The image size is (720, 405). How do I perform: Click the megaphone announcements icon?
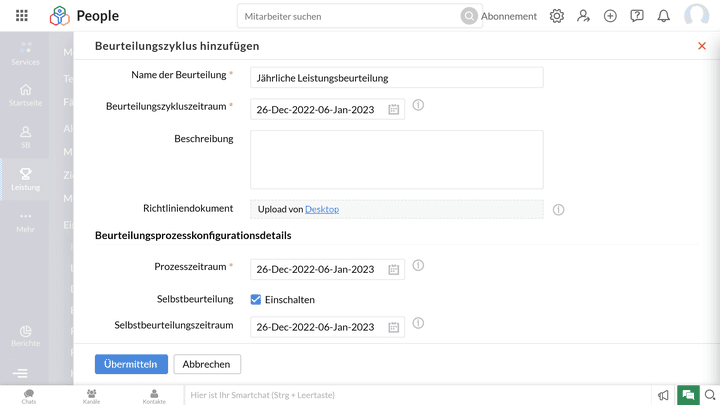click(x=664, y=395)
